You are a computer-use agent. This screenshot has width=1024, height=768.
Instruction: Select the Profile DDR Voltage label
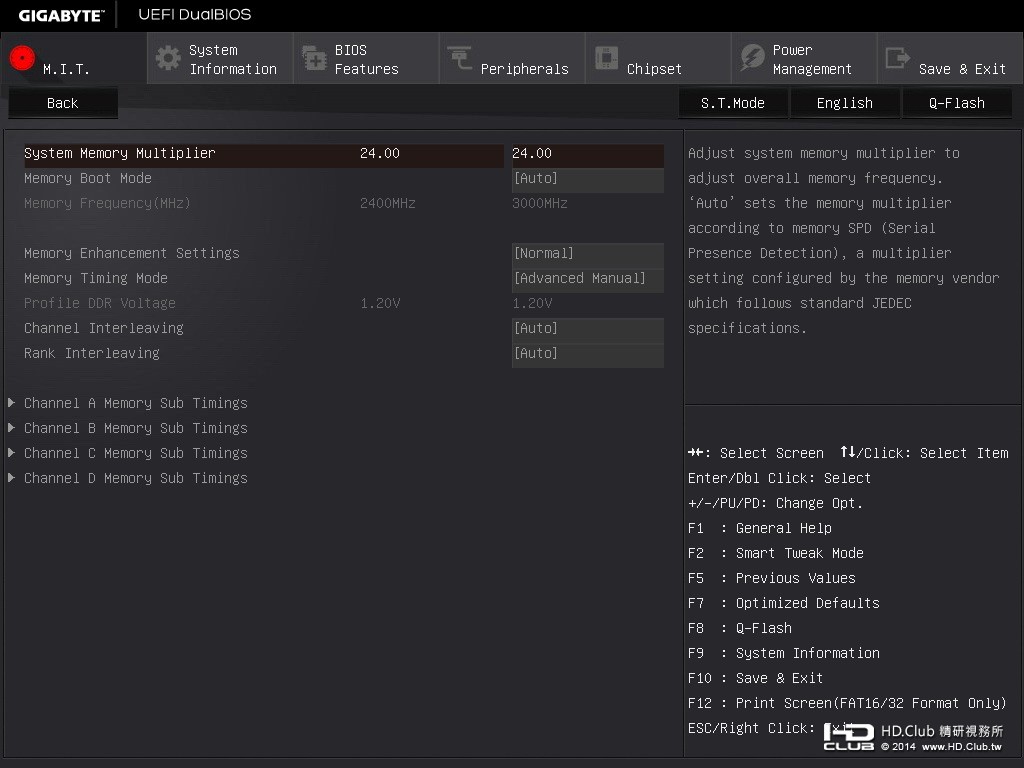(x=100, y=303)
